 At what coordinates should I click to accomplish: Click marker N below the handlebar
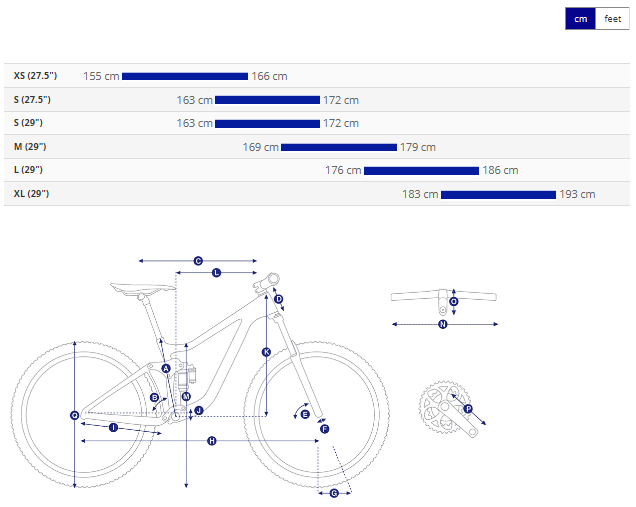click(x=443, y=324)
